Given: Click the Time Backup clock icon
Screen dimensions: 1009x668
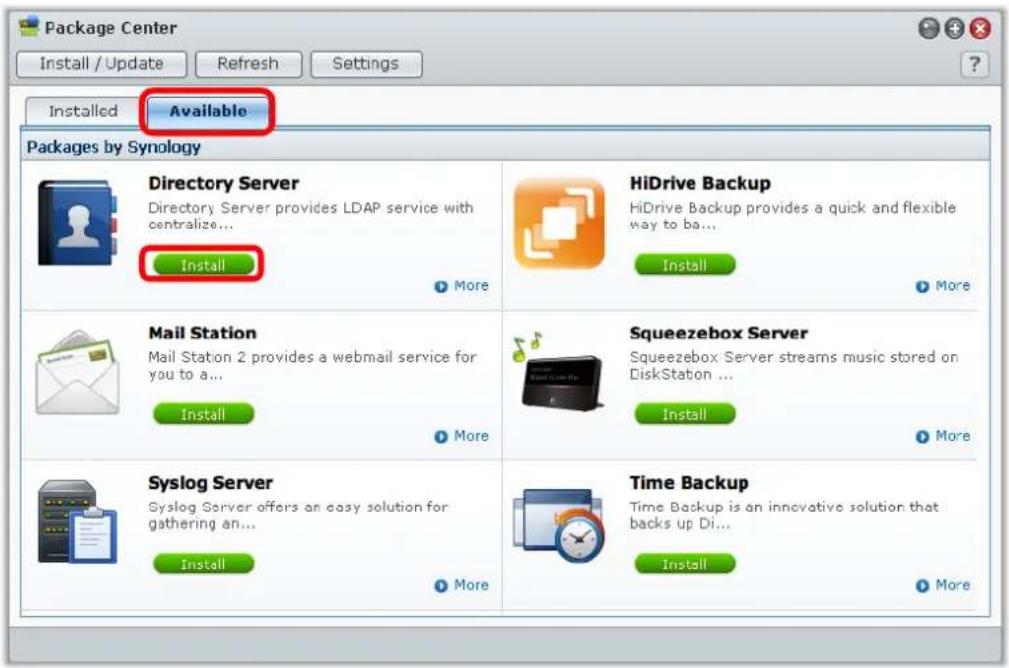Looking at the screenshot, I should (559, 524).
